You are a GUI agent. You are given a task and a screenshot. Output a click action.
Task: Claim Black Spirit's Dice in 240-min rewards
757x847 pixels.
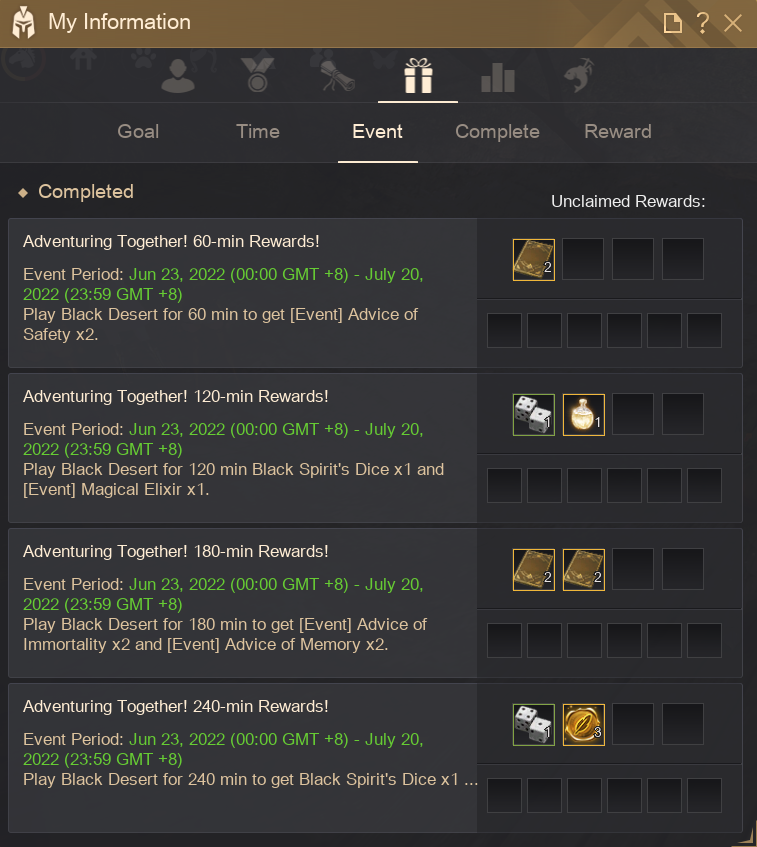[534, 724]
